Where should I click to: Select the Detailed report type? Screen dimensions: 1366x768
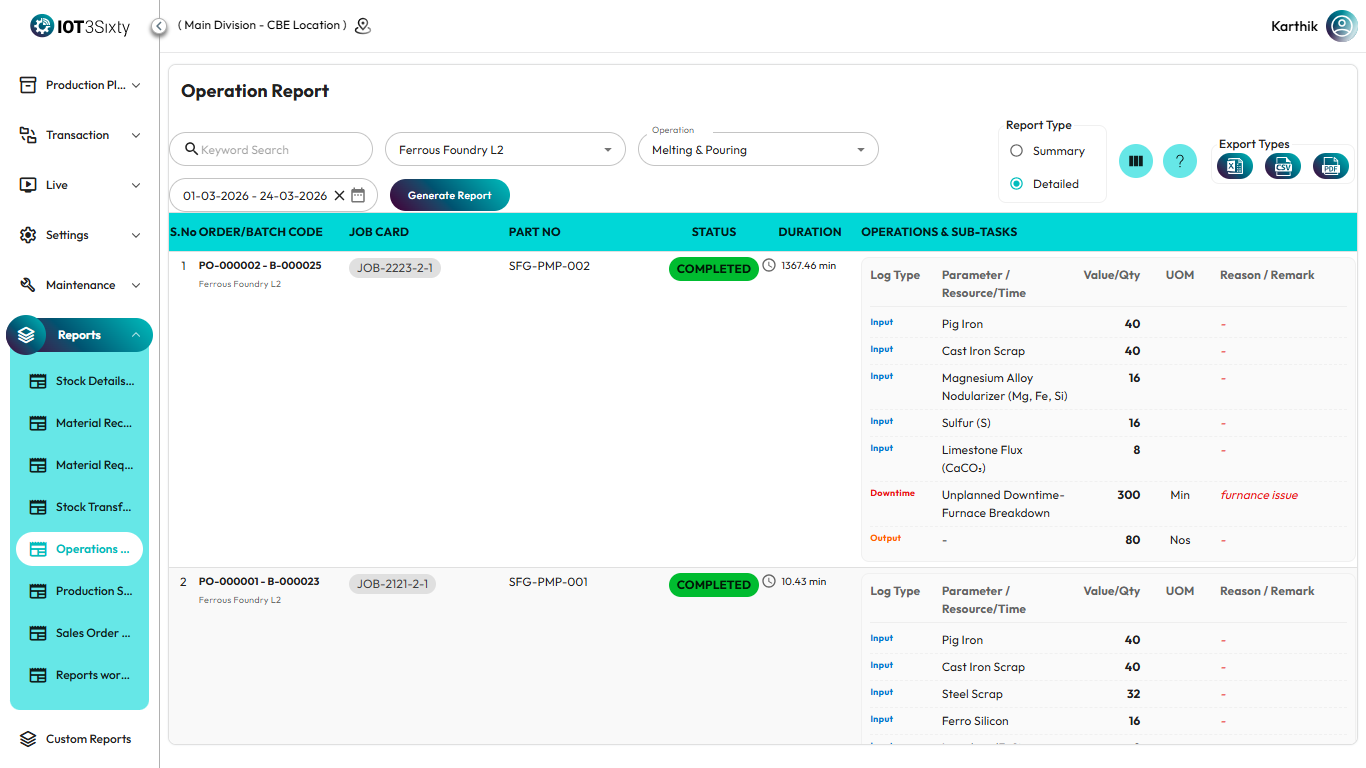tap(1017, 184)
